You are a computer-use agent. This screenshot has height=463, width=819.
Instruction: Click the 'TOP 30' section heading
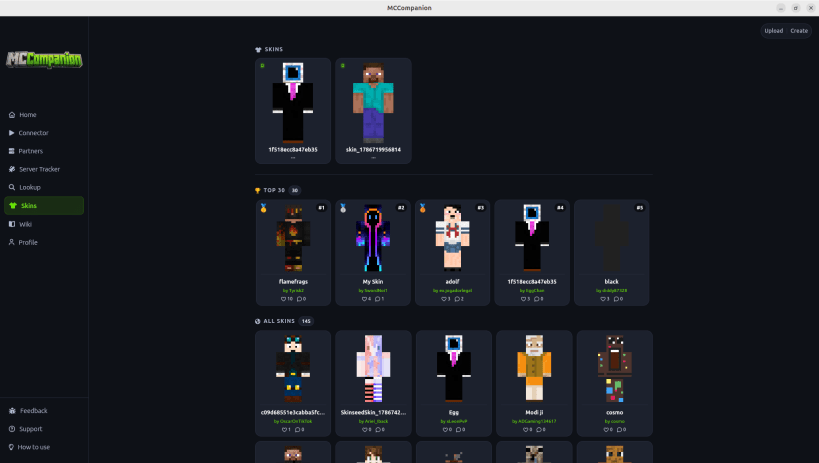coord(274,190)
